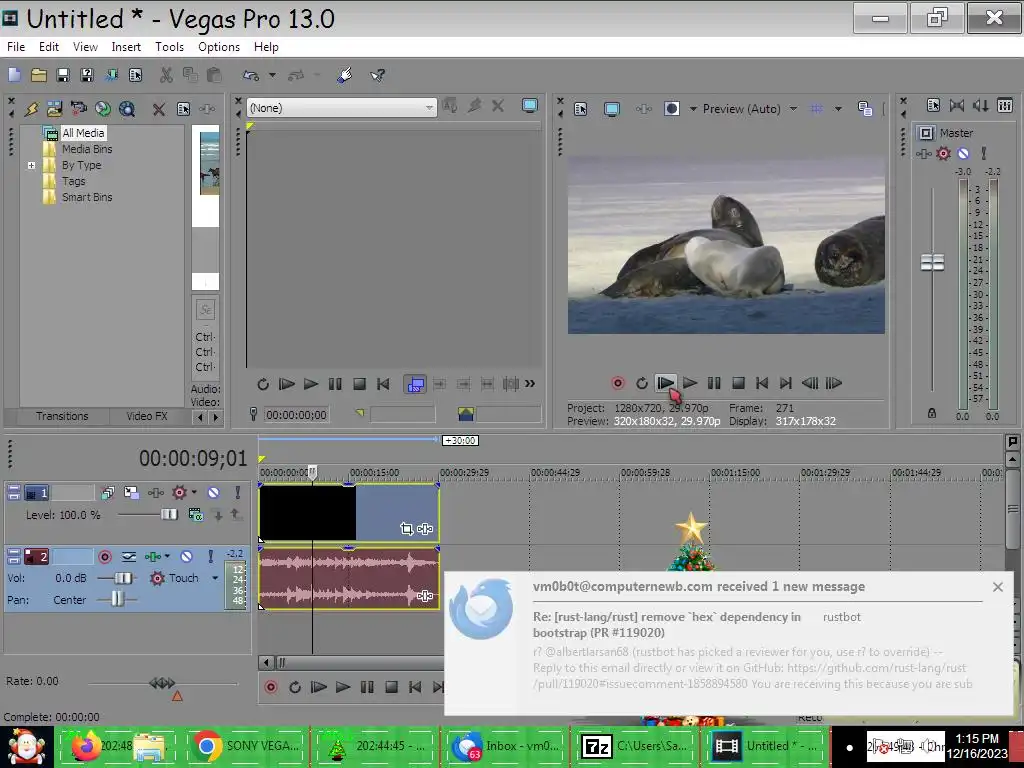Switch to the Video FX tab
1024x768 pixels.
[x=147, y=416]
